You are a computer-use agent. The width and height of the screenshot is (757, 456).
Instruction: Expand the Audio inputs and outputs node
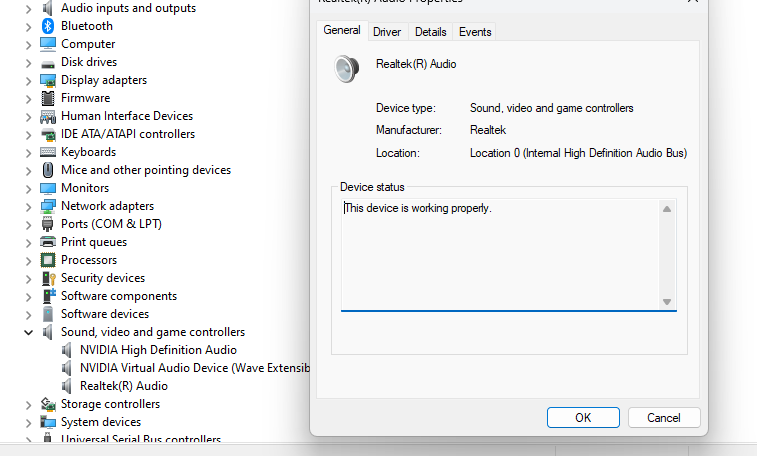[28, 9]
